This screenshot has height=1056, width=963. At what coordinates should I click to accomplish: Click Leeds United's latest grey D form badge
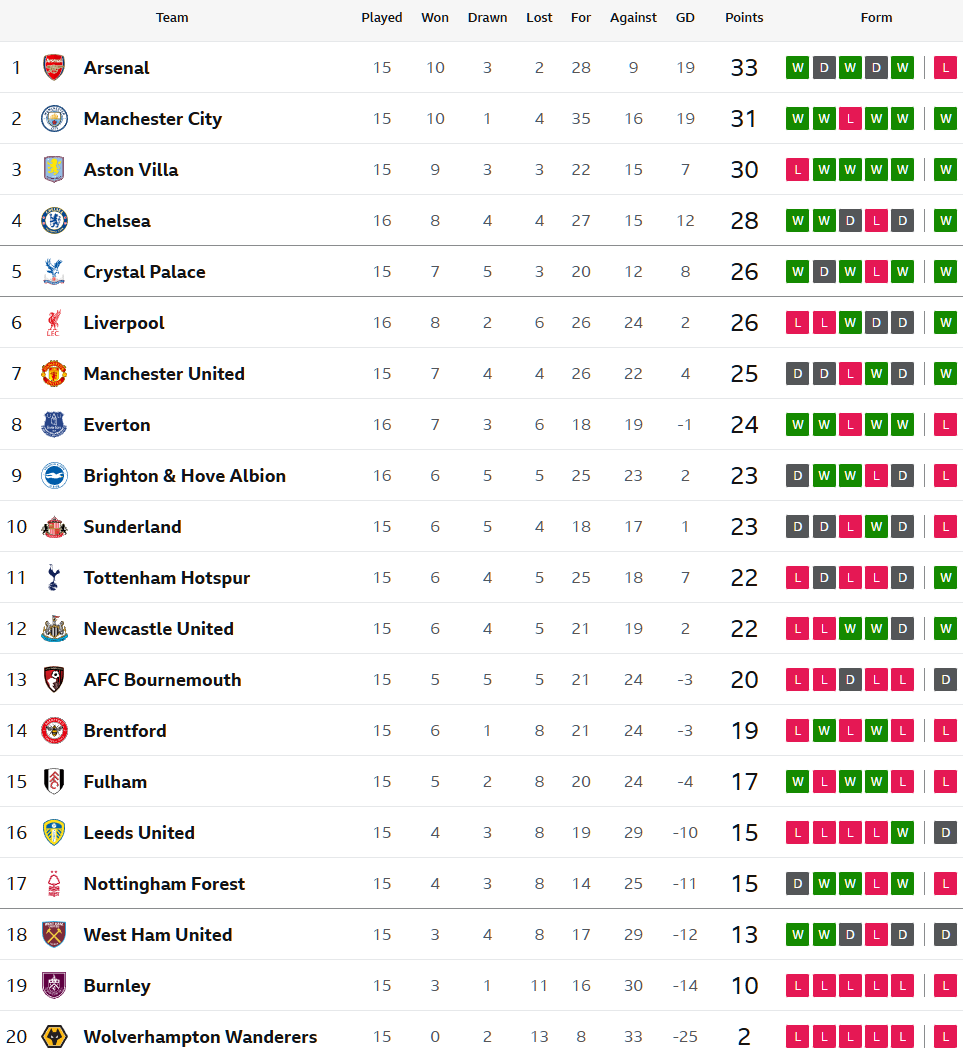[945, 833]
